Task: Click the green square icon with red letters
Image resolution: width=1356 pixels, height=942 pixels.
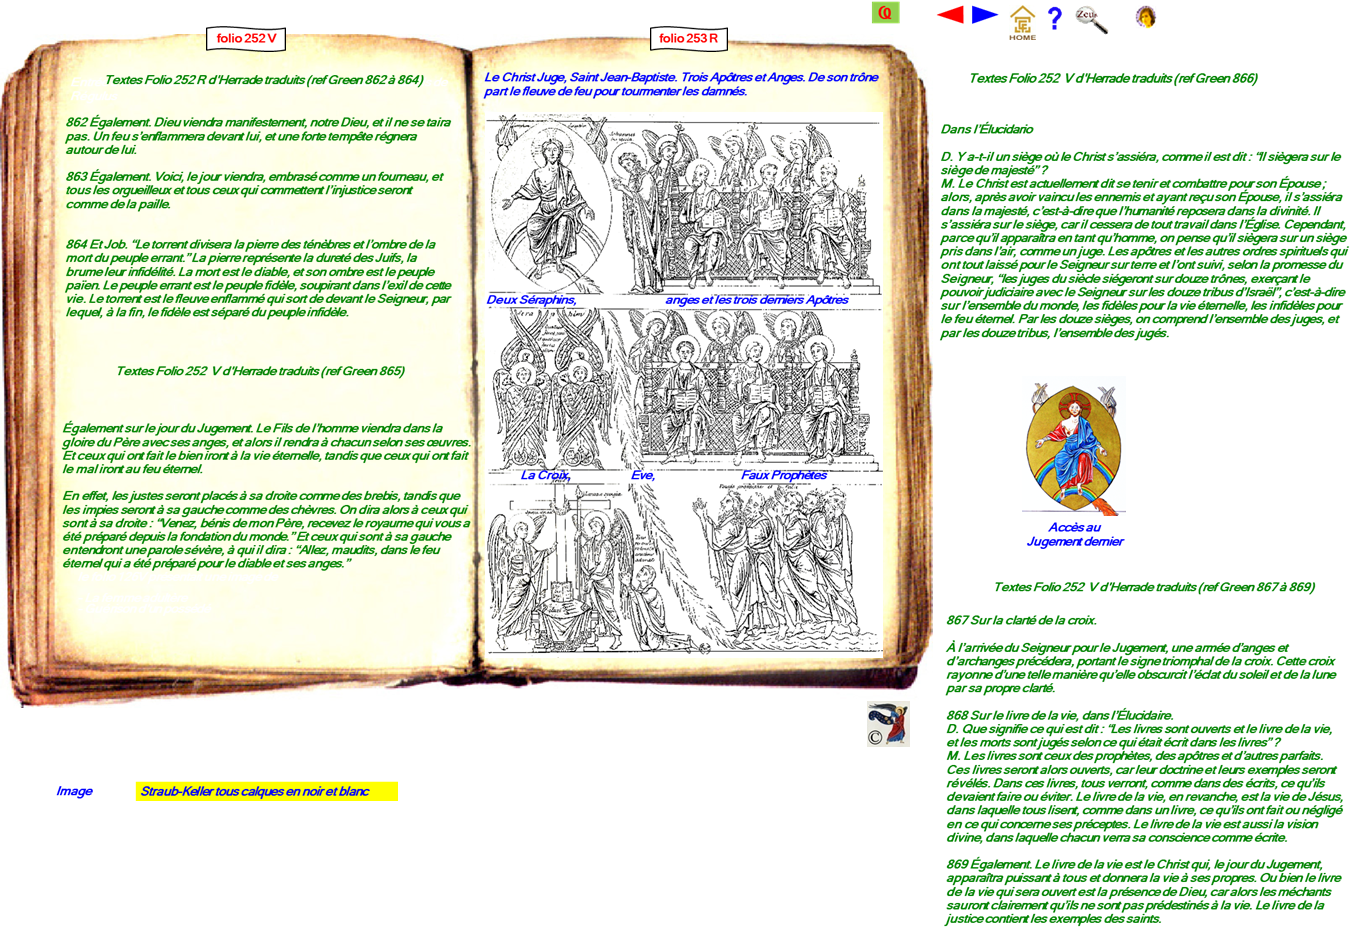Action: pyautogui.click(x=886, y=12)
